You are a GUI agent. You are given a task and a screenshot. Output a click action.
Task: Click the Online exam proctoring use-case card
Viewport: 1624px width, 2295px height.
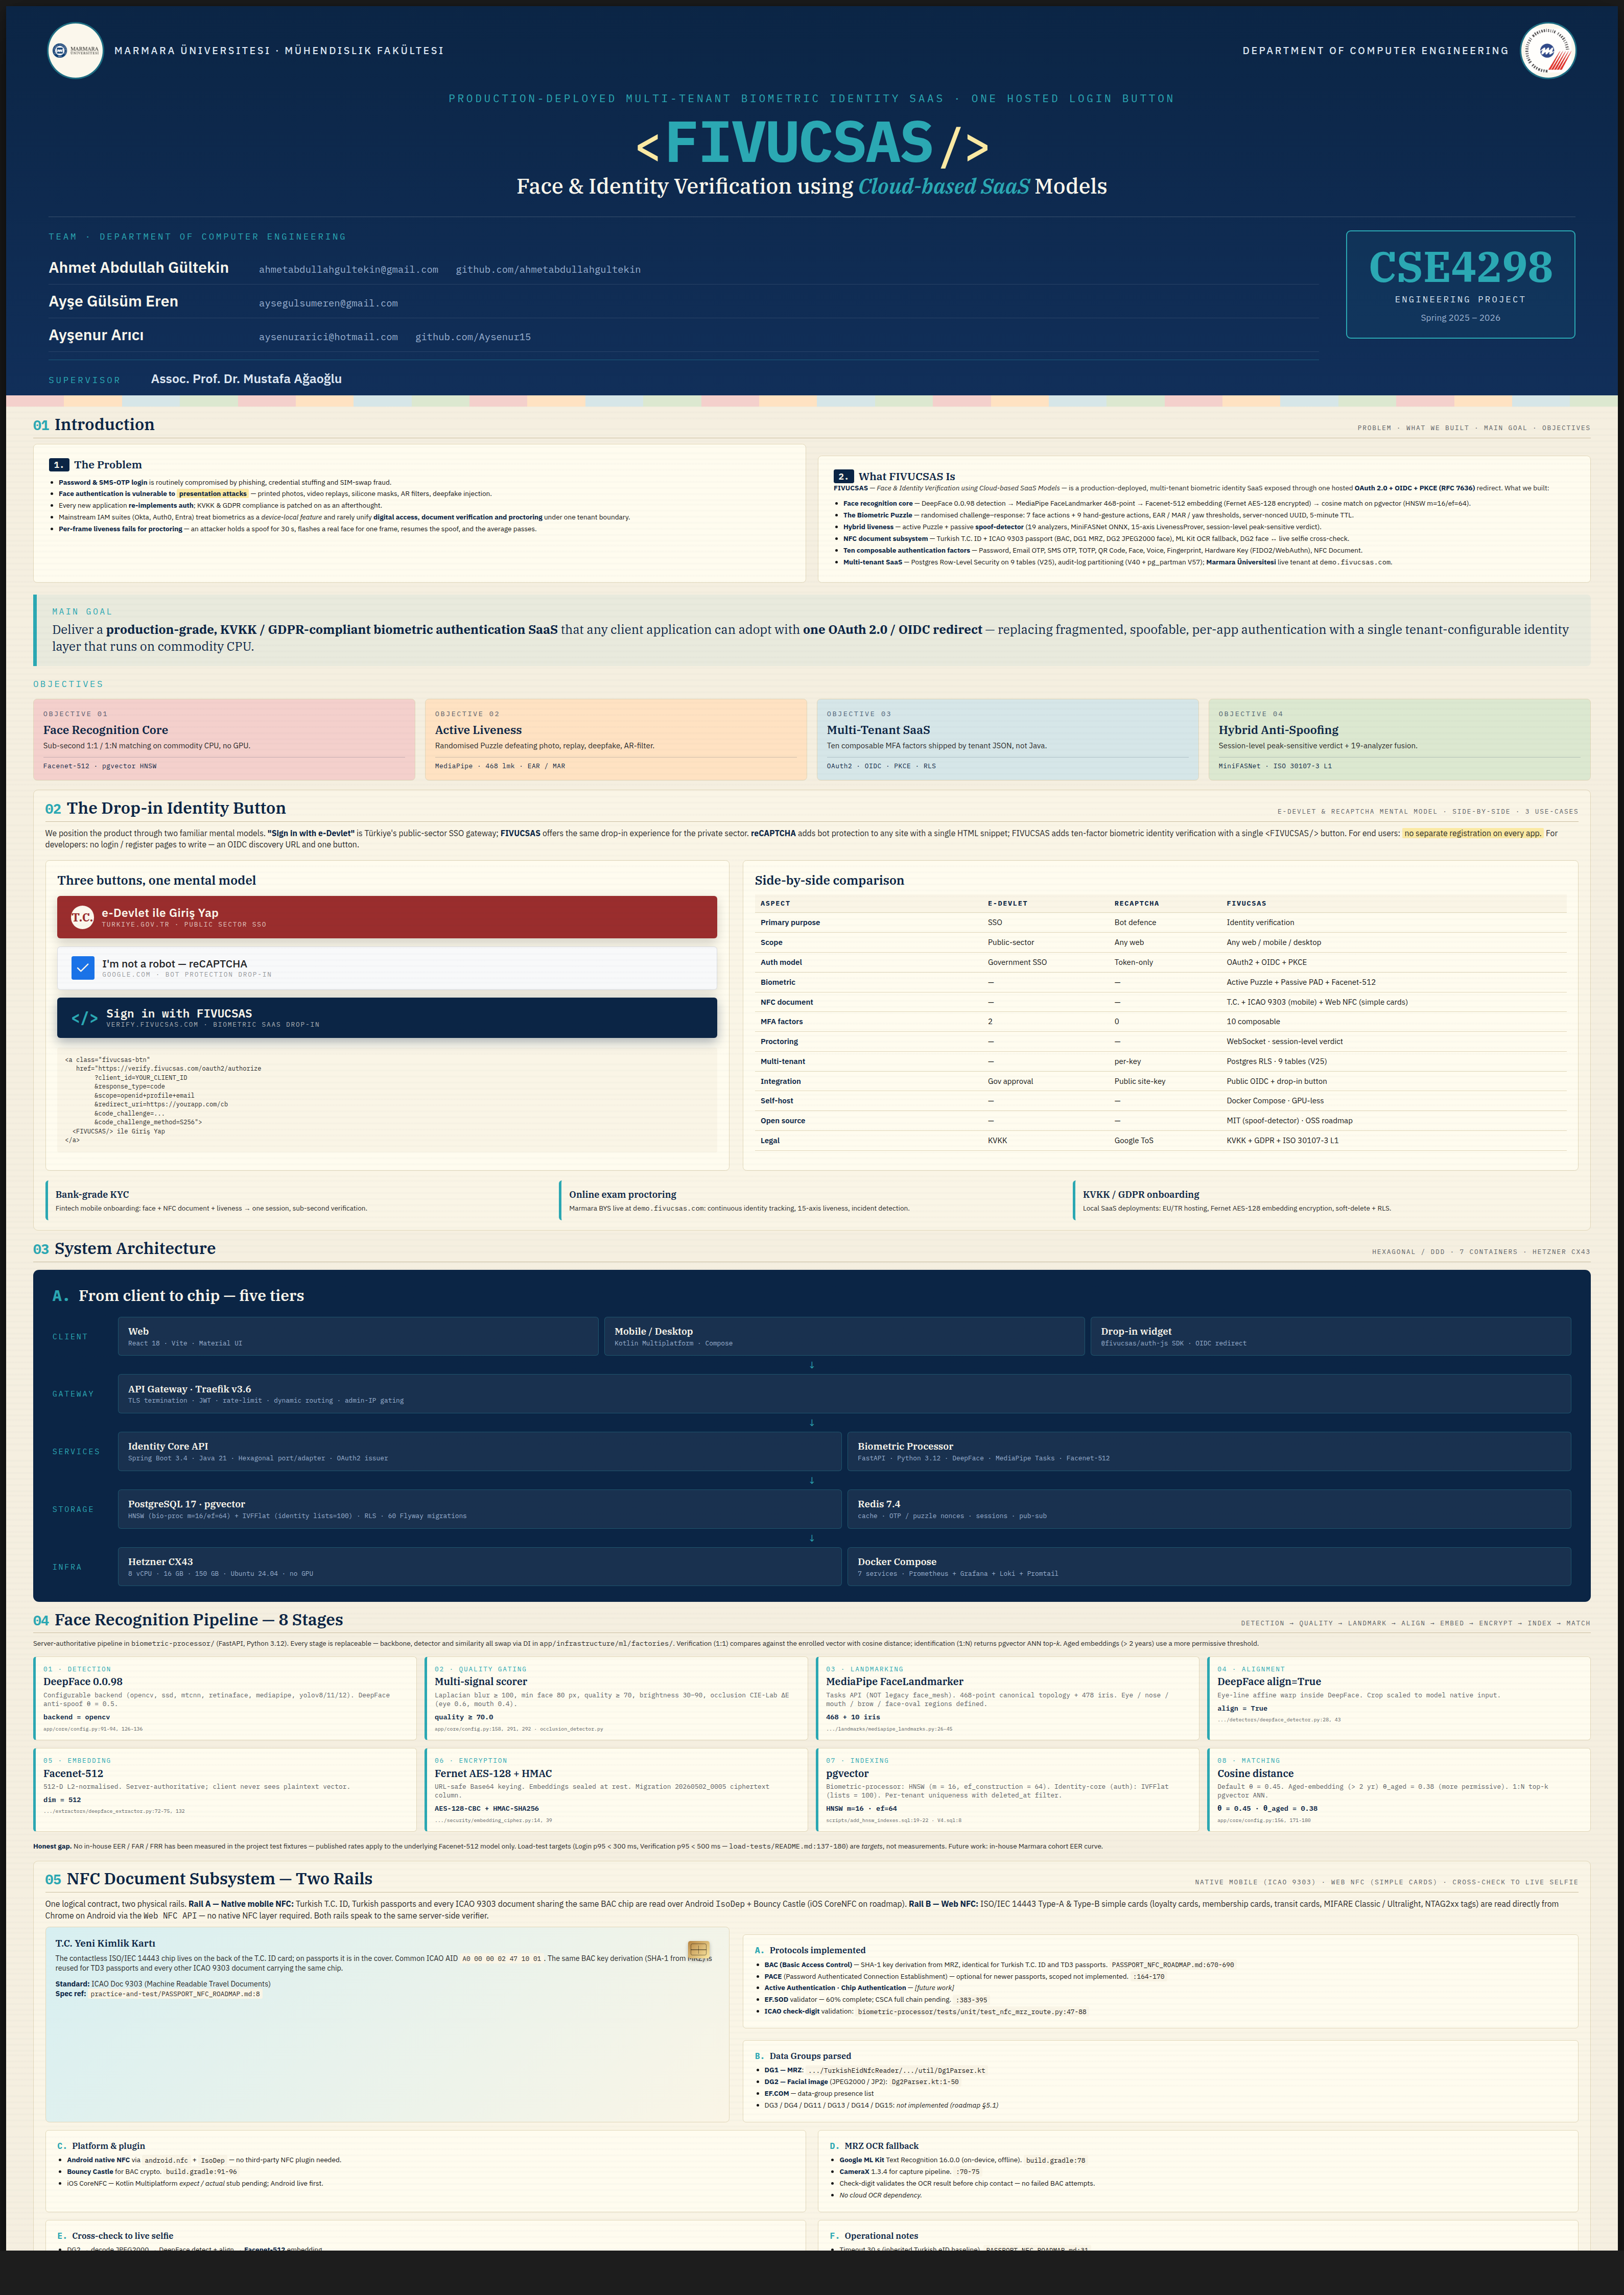[x=812, y=1200]
